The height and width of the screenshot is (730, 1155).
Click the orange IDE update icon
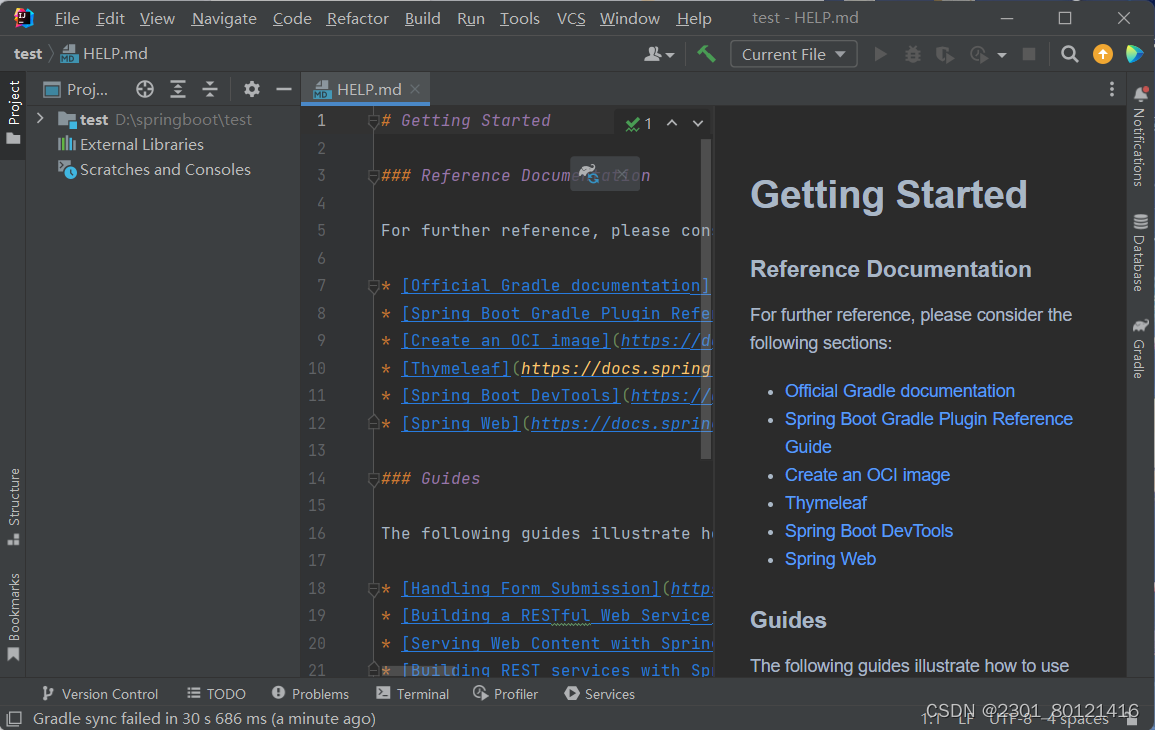(1103, 54)
